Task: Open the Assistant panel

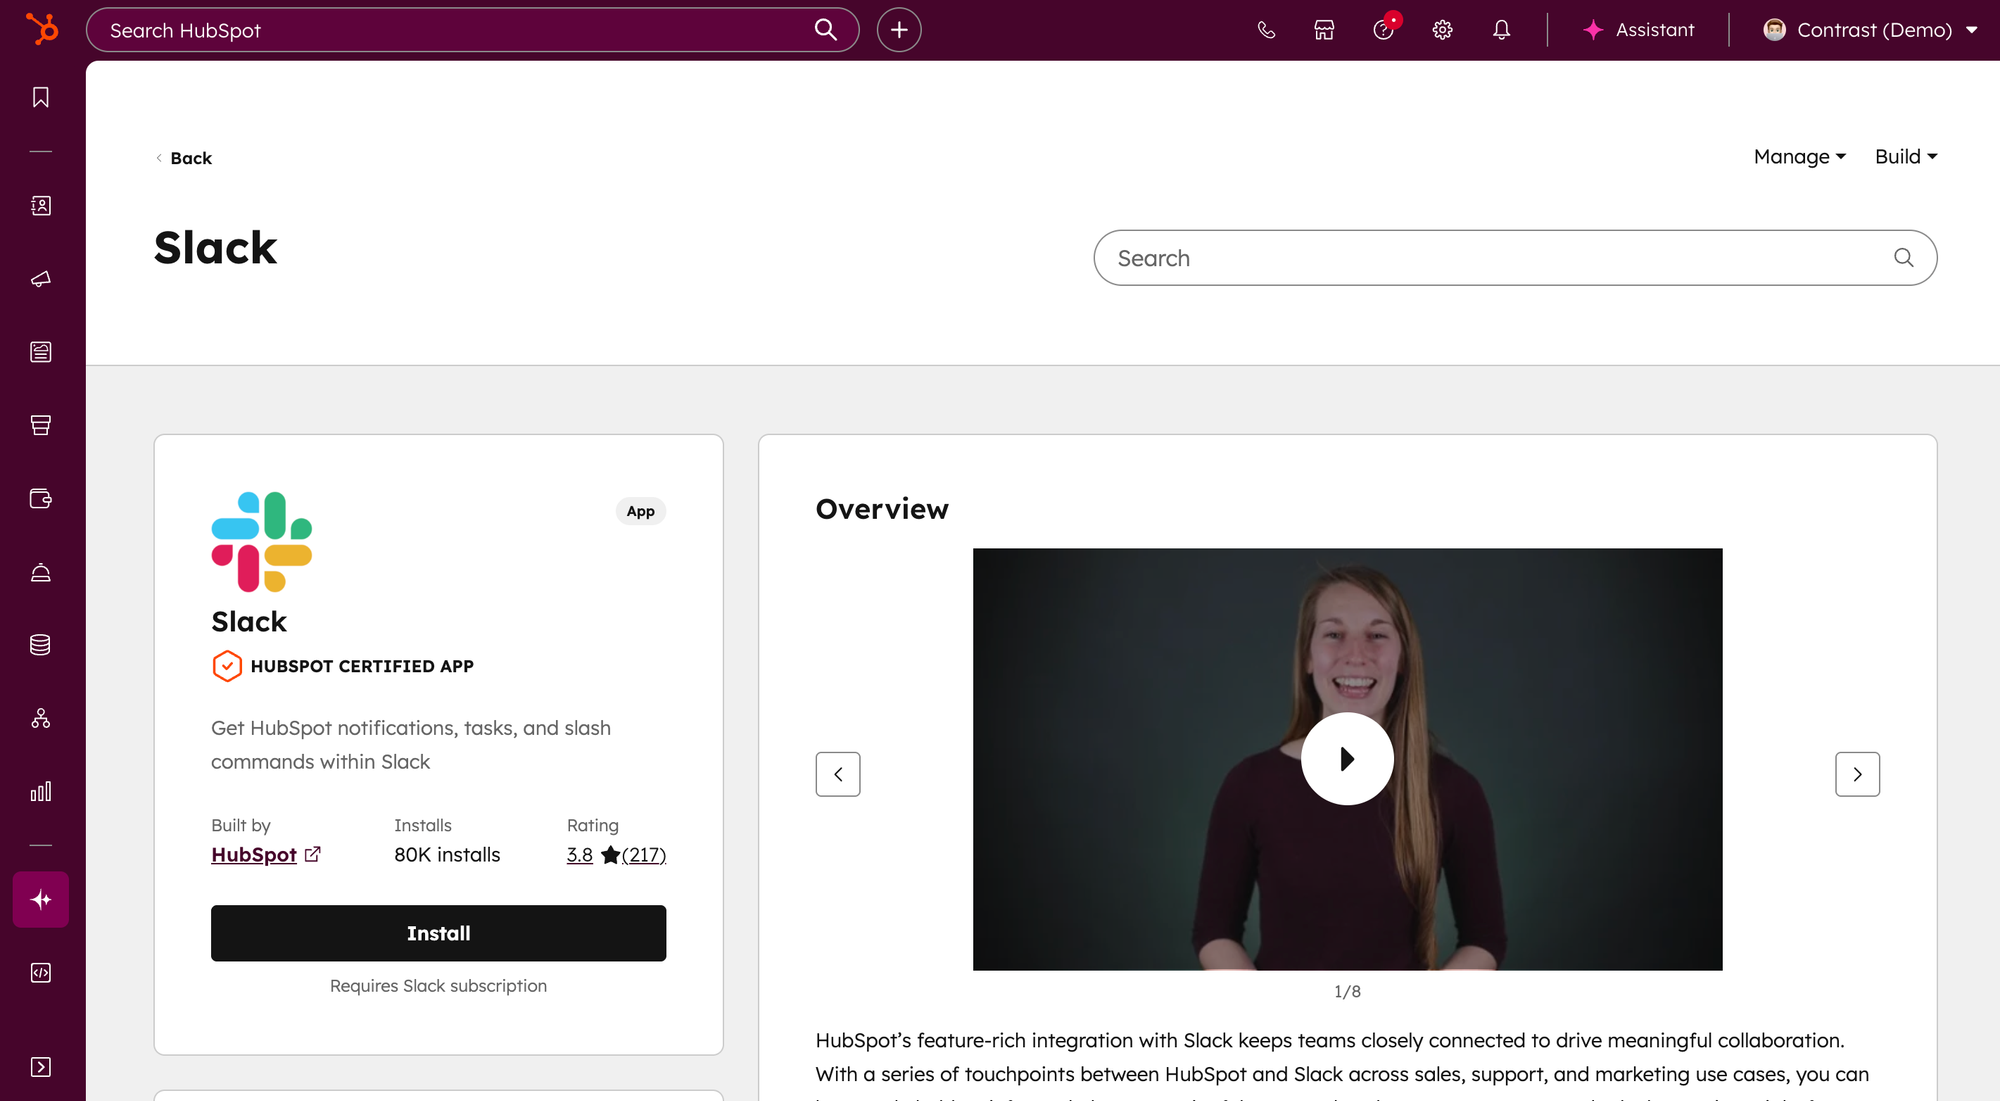Action: coord(1639,30)
